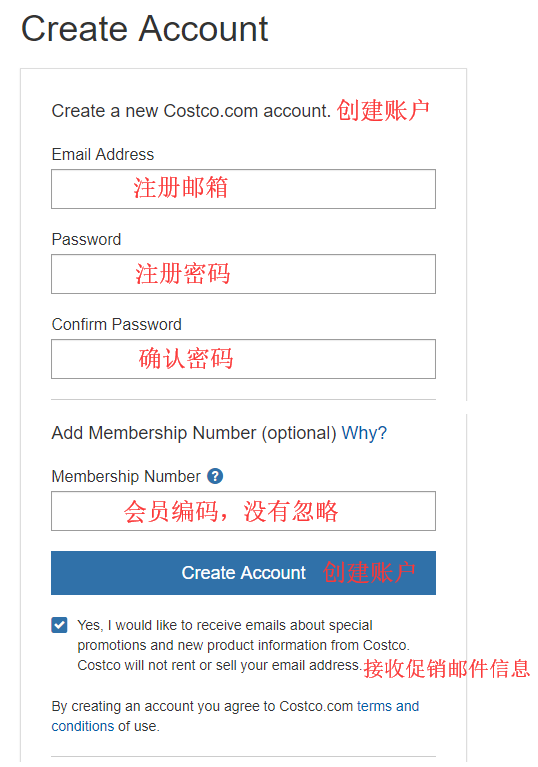Click the Email Address field label
The image size is (538, 767).
[x=103, y=155]
